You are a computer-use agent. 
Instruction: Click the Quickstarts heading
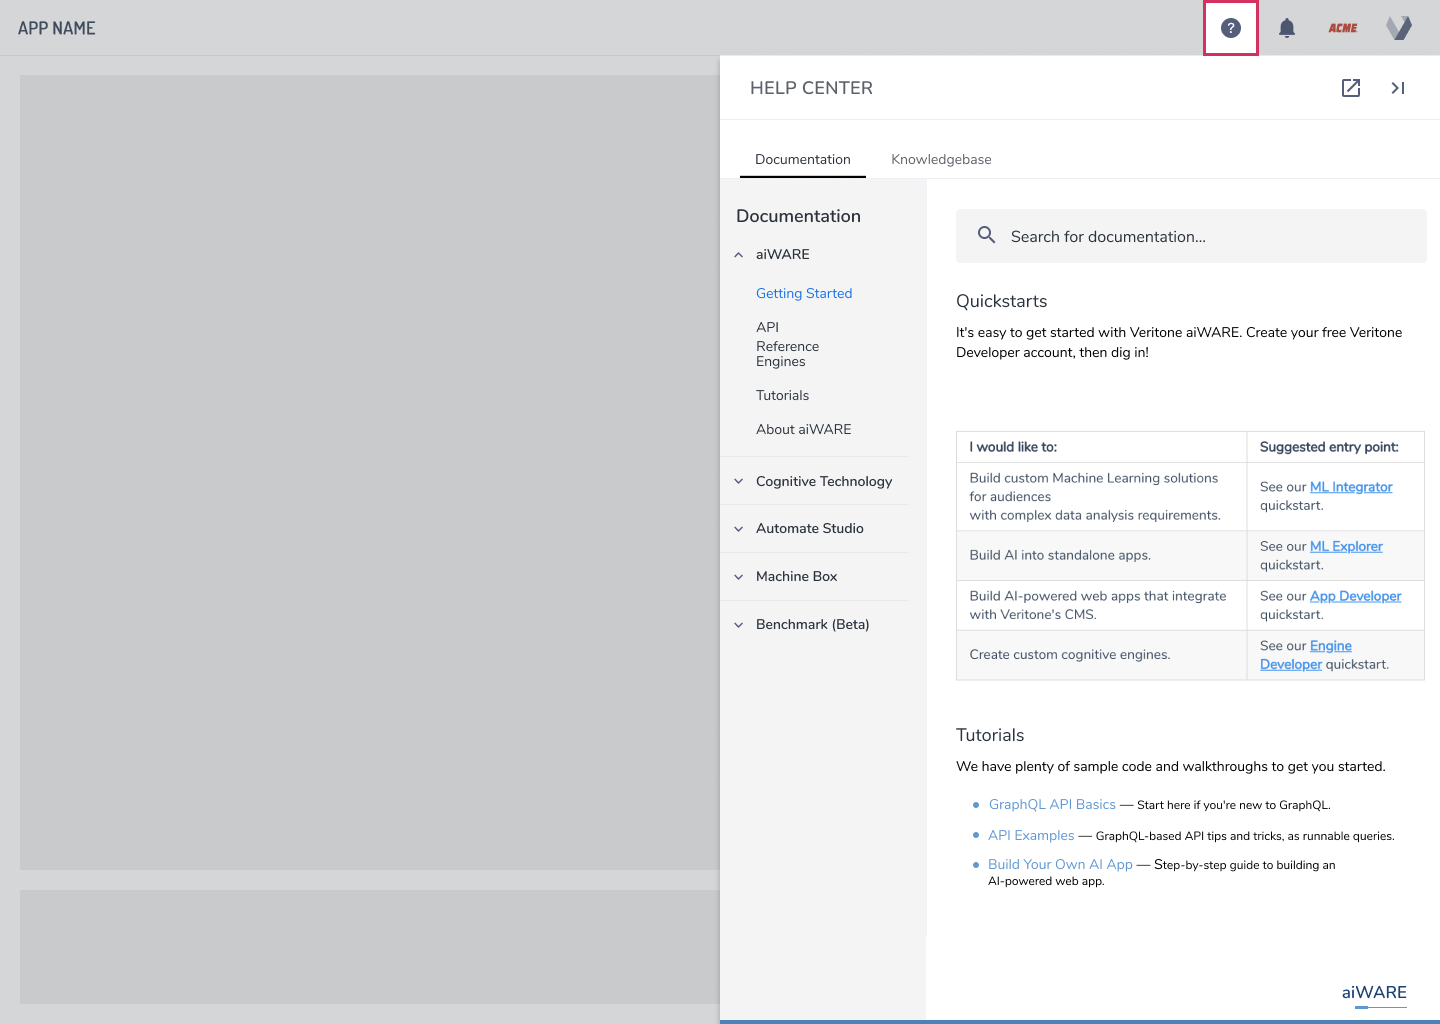click(x=1001, y=301)
